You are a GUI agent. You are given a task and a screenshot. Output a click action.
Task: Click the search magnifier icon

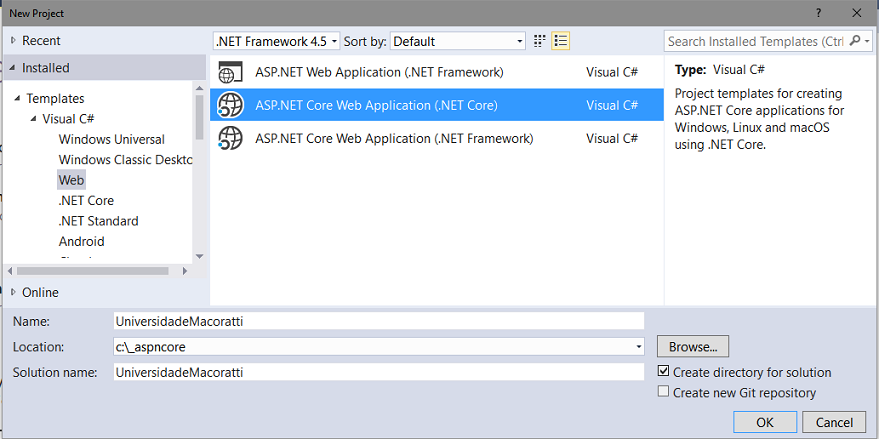855,41
